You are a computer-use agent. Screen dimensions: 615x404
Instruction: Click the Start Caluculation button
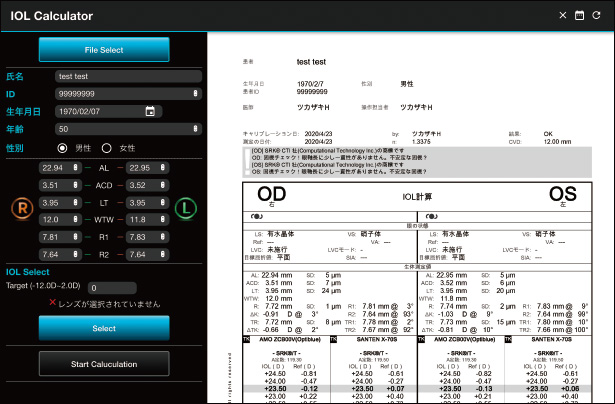[104, 364]
